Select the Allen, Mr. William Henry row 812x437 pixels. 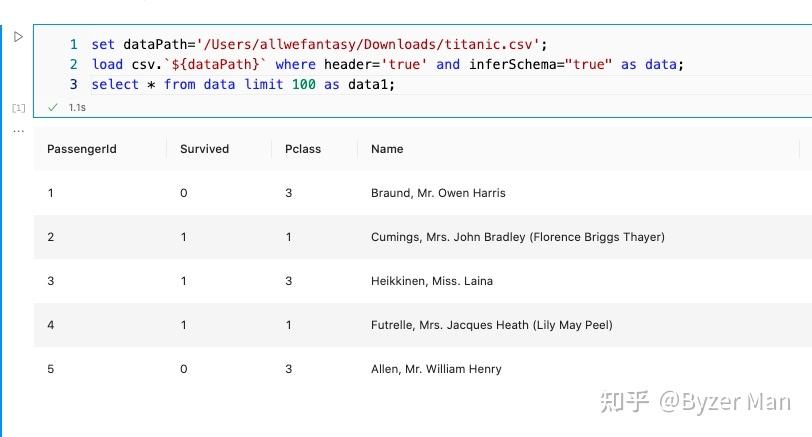click(x=436, y=369)
